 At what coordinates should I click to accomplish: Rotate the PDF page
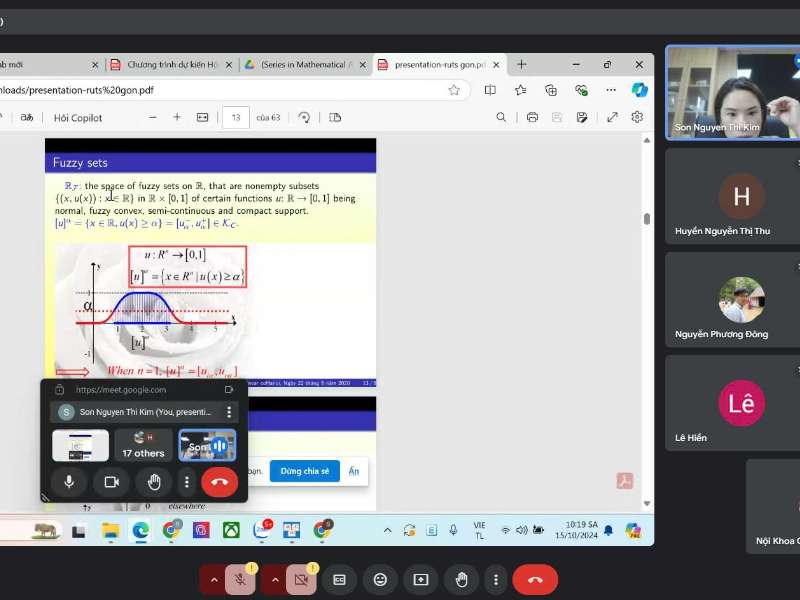304,117
